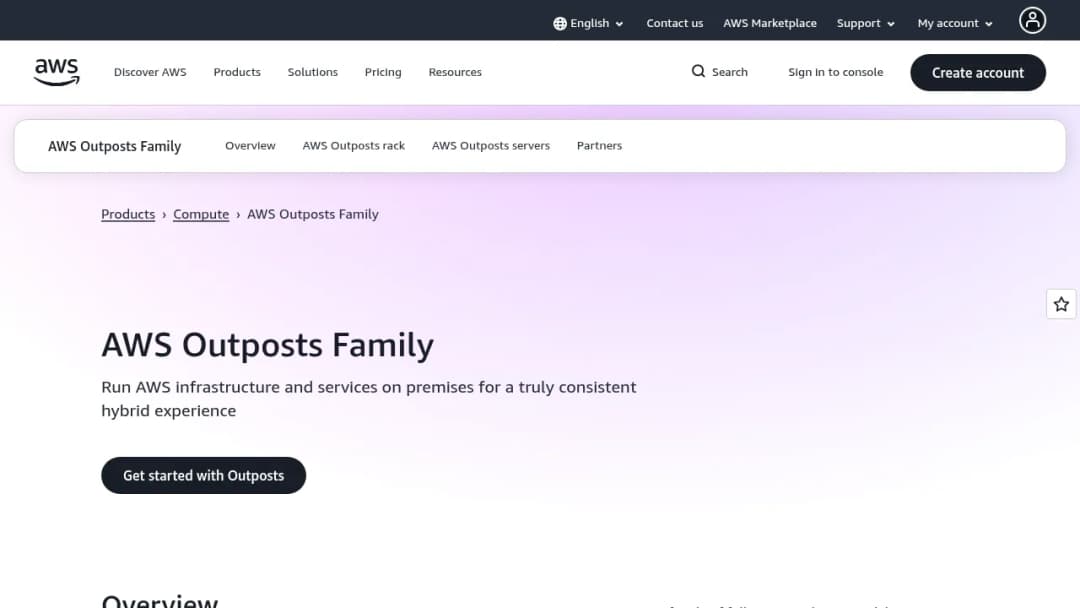Open the user profile avatar icon

[x=1032, y=21]
